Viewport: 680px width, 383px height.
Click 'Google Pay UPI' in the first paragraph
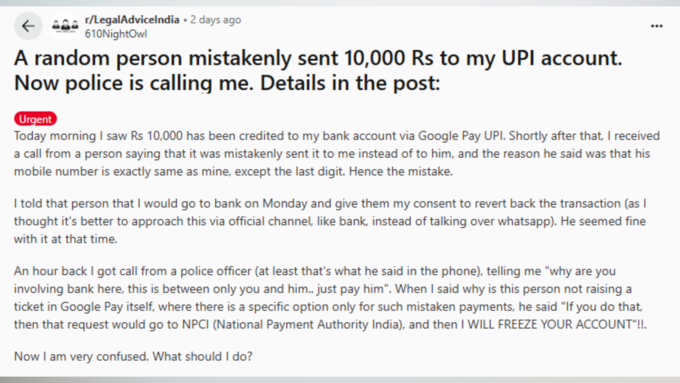461,136
